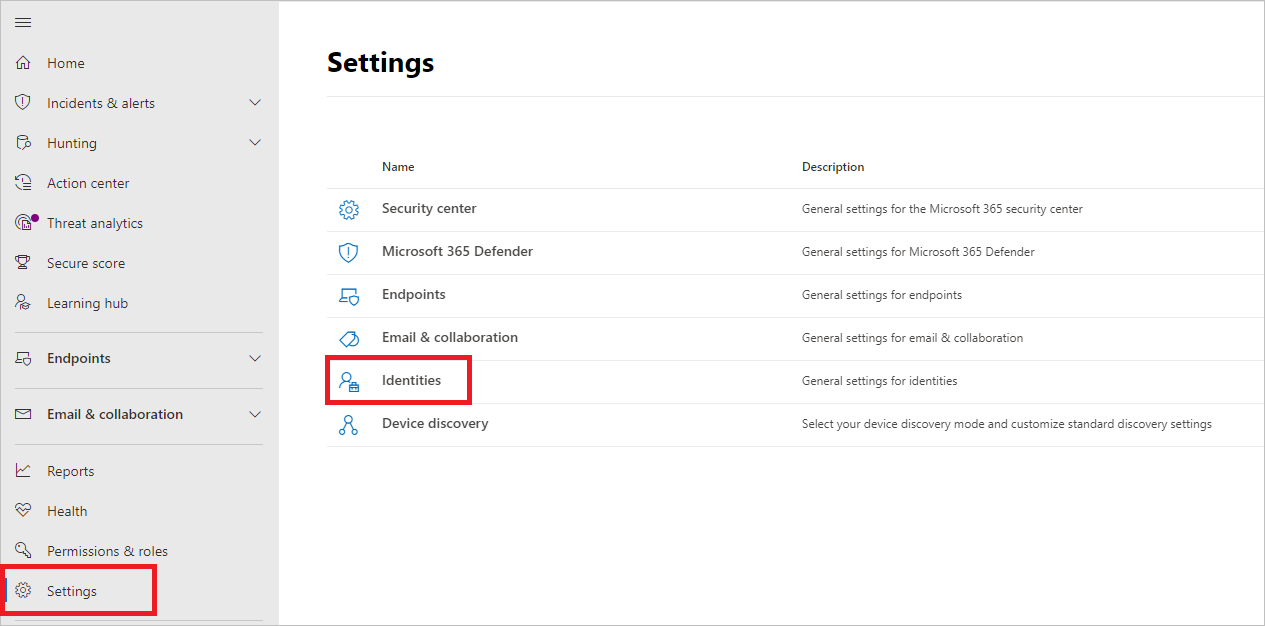Image resolution: width=1265 pixels, height=626 pixels.
Task: Expand Email & collaboration sidebar chevron
Action: 255,414
